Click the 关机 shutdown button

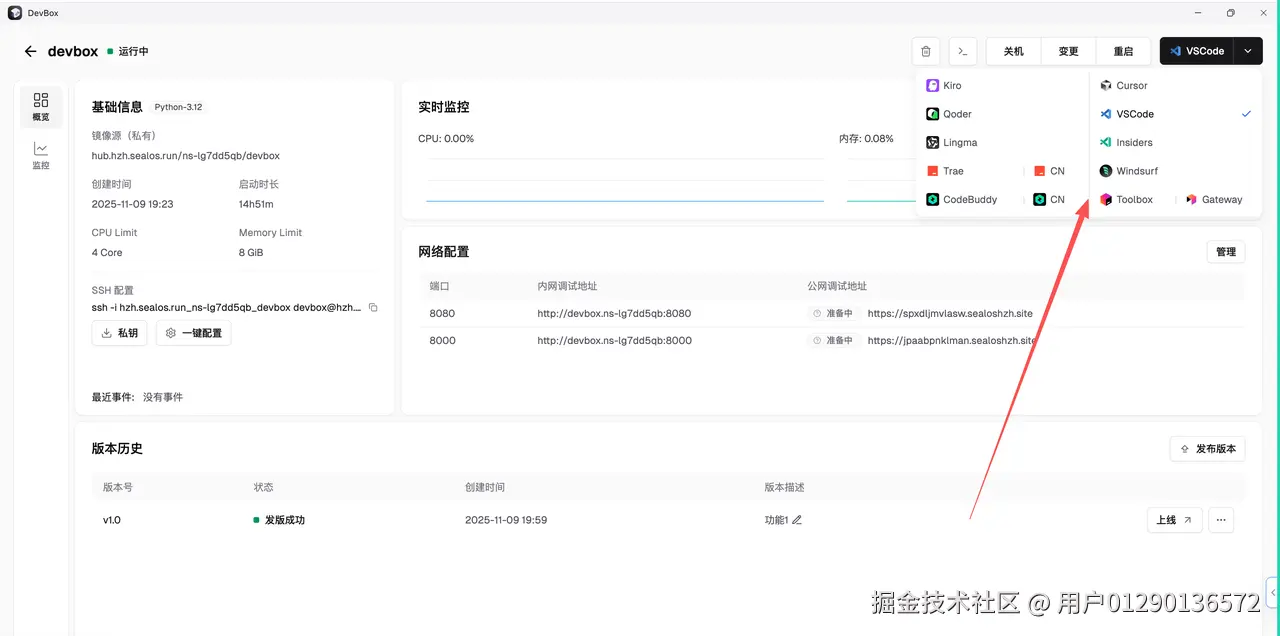[x=1013, y=51]
